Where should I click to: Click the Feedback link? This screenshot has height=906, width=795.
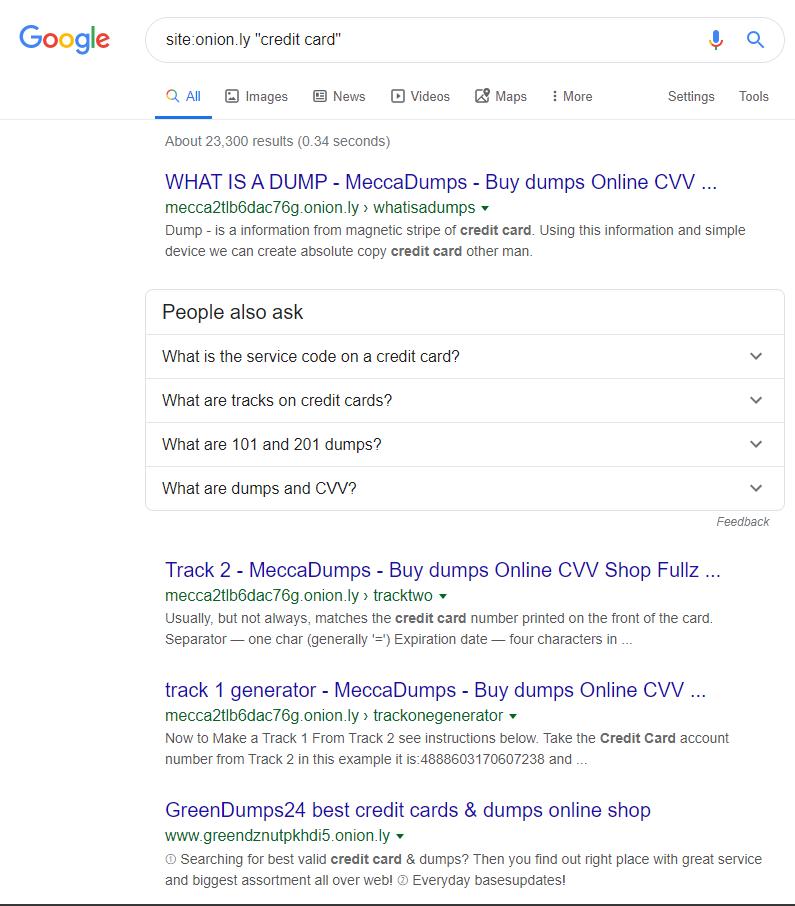(x=742, y=522)
